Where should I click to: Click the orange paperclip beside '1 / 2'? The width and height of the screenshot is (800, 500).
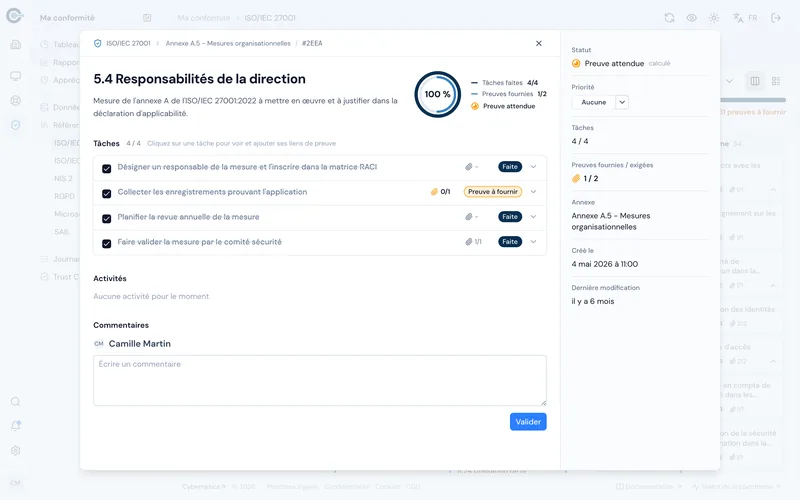[576, 179]
